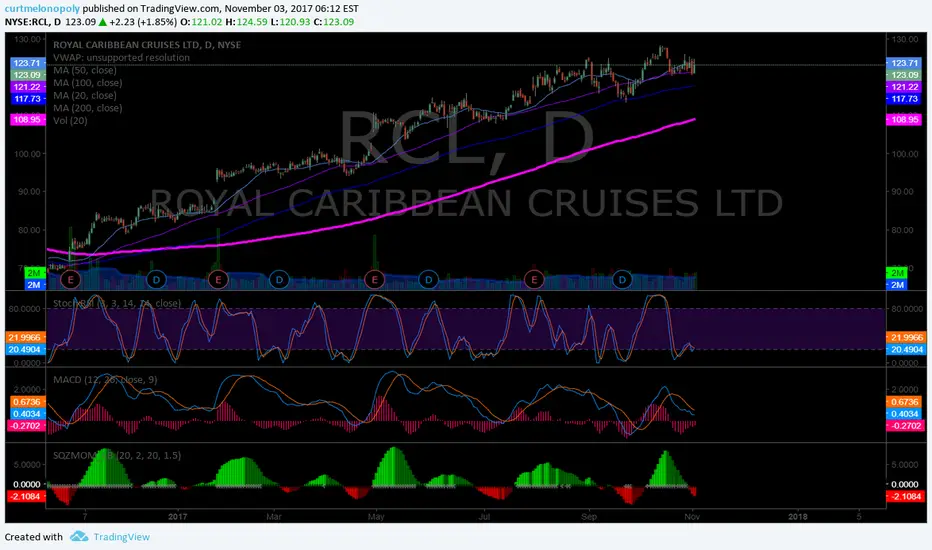Open the TradingView link at the bottom
Image resolution: width=932 pixels, height=550 pixels.
click(121, 537)
